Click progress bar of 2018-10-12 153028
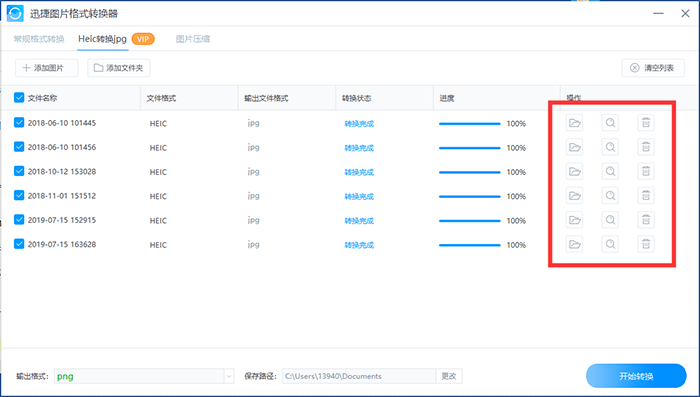The width and height of the screenshot is (700, 397). tap(470, 172)
